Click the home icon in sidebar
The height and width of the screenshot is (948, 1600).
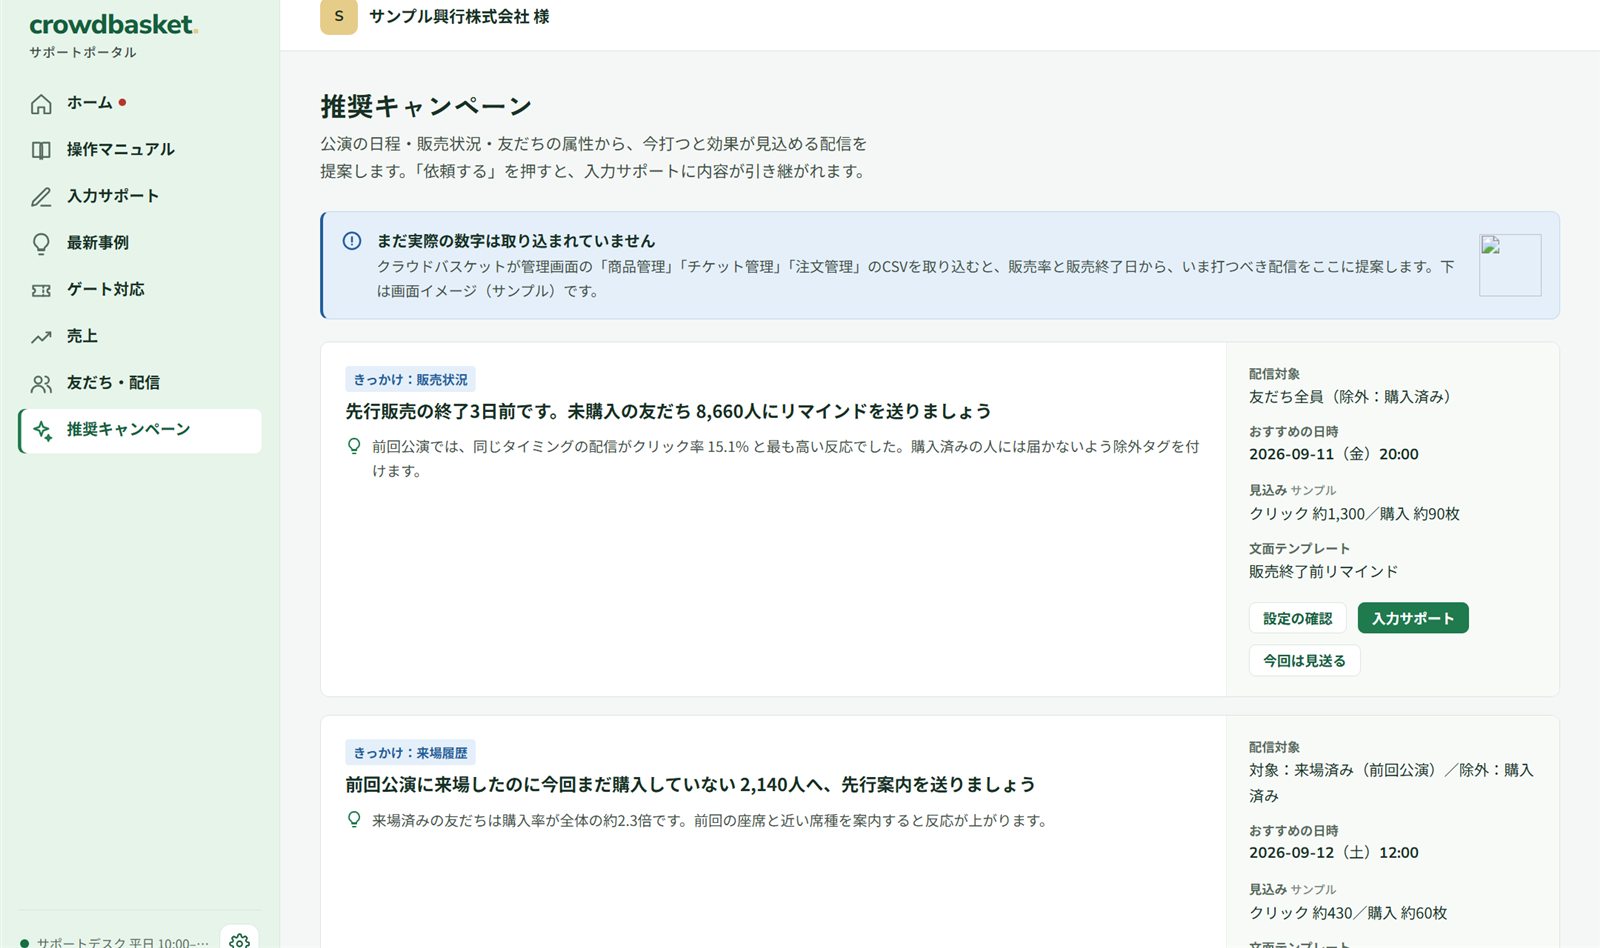click(x=41, y=104)
